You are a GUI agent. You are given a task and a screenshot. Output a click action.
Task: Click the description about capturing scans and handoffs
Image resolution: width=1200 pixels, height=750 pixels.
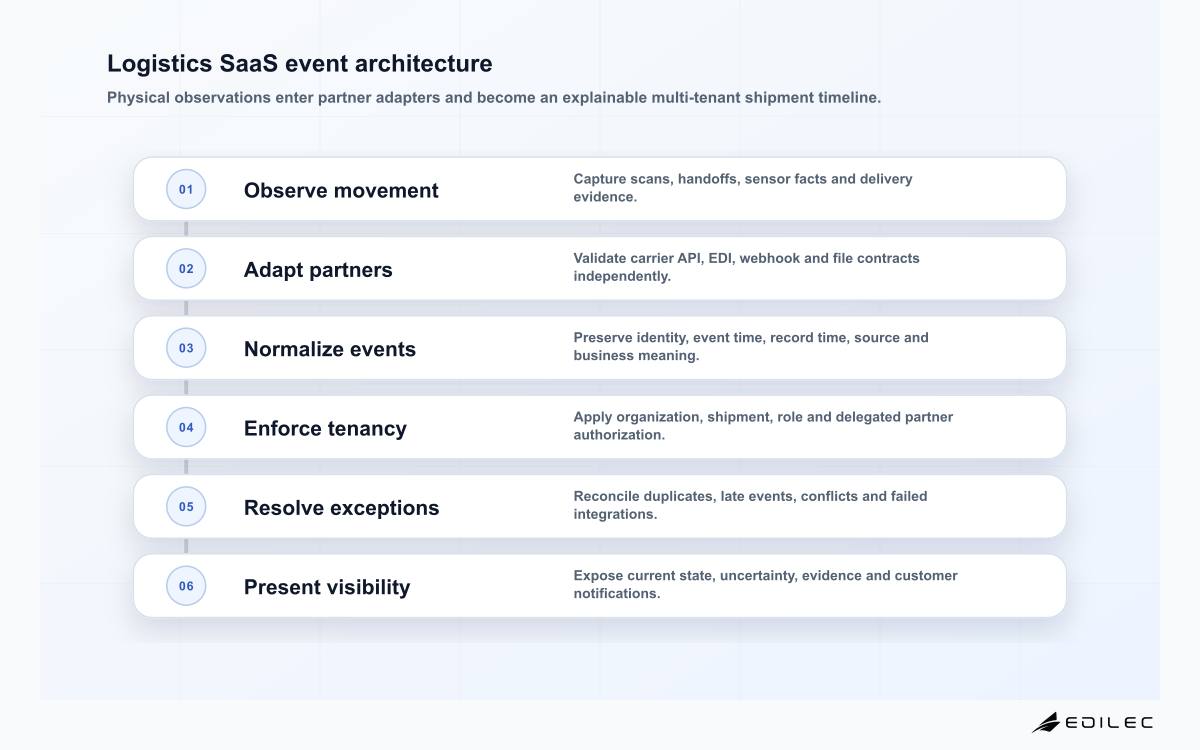pos(743,188)
